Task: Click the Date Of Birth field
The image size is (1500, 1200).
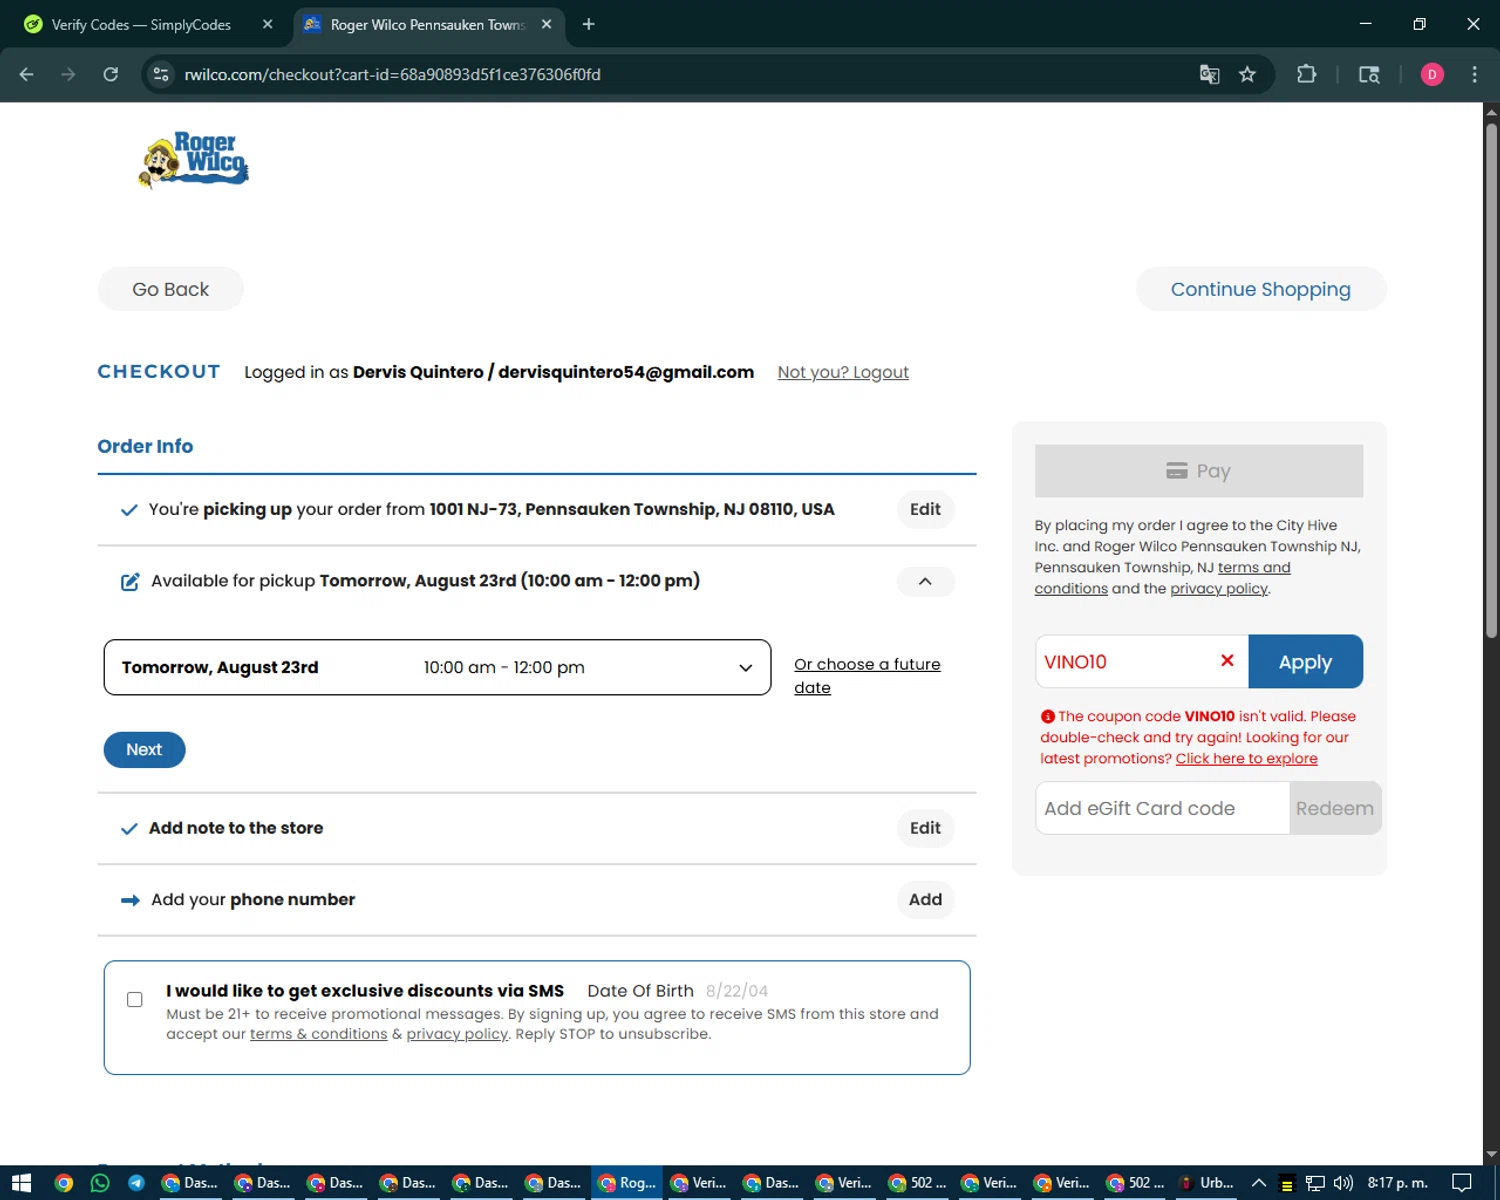Action: coord(737,991)
